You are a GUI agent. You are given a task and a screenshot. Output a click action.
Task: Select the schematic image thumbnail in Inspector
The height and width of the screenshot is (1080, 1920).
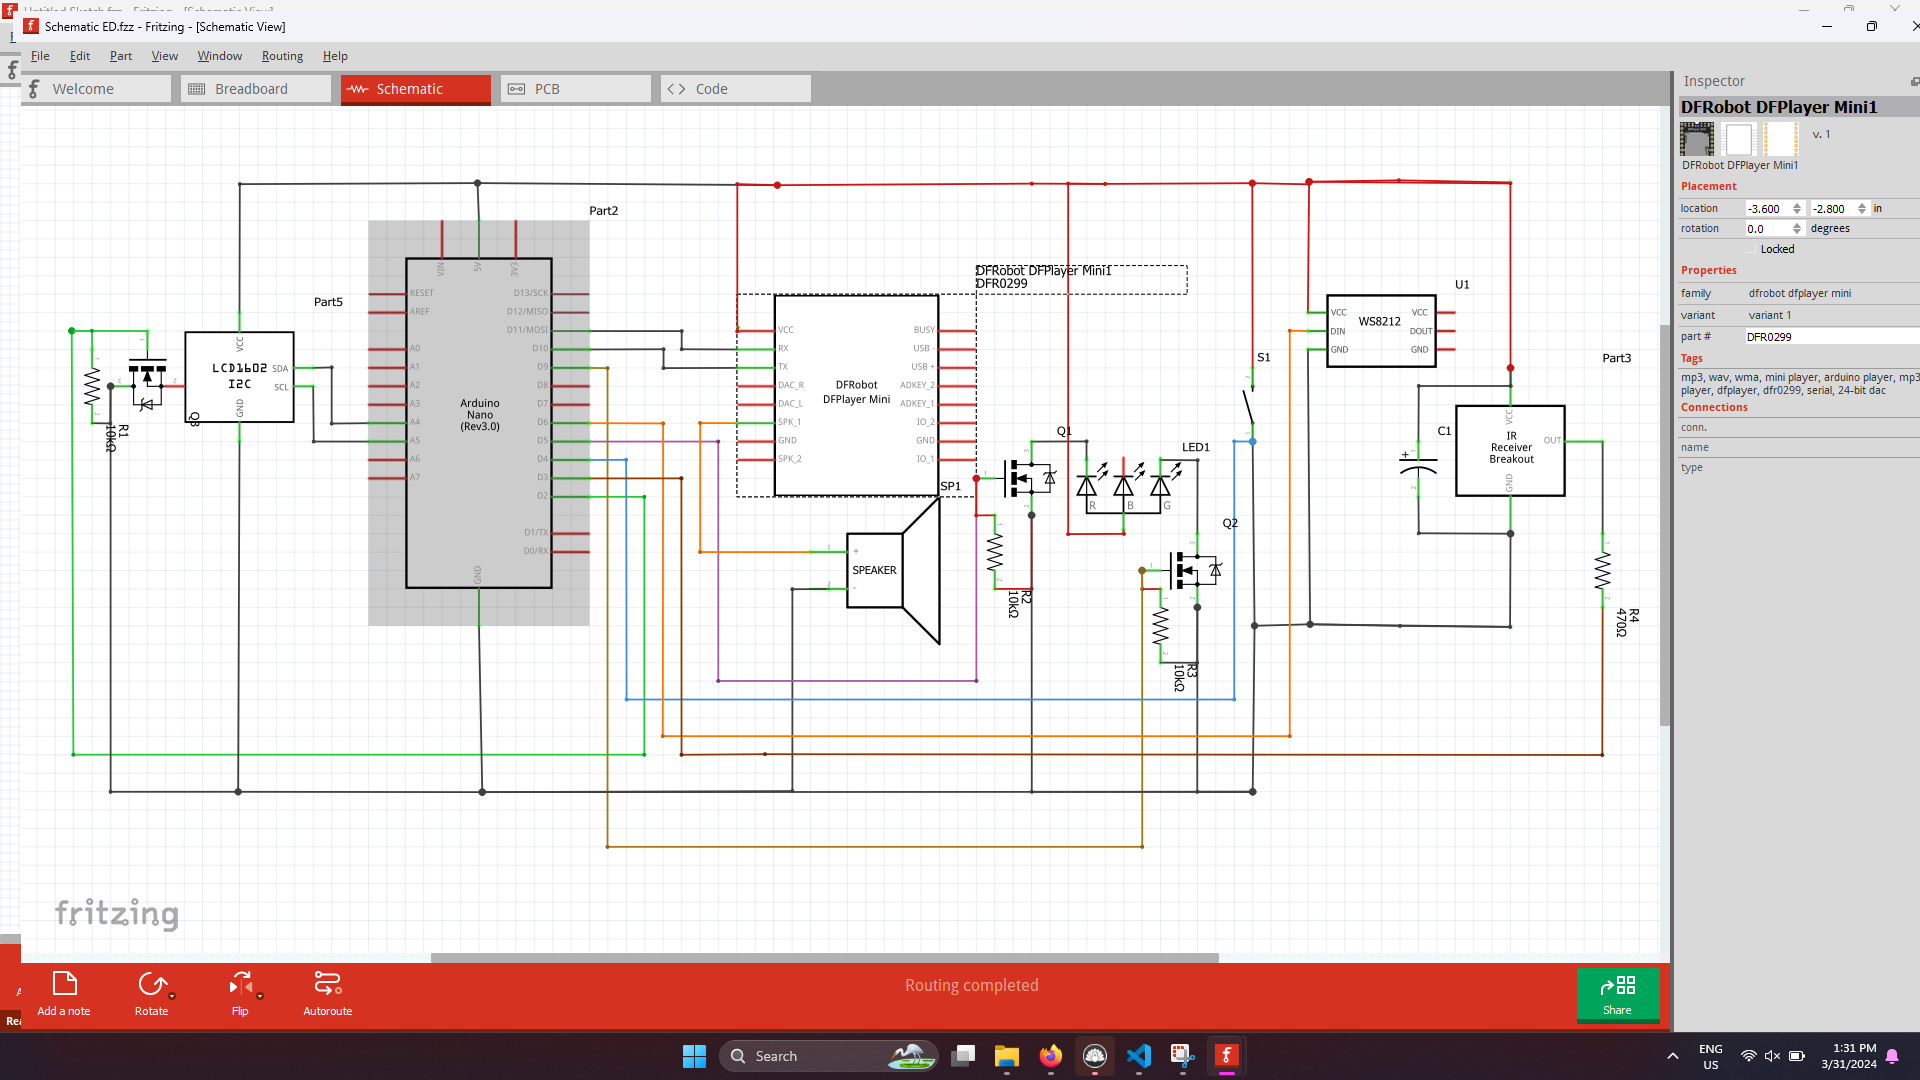pyautogui.click(x=1739, y=139)
